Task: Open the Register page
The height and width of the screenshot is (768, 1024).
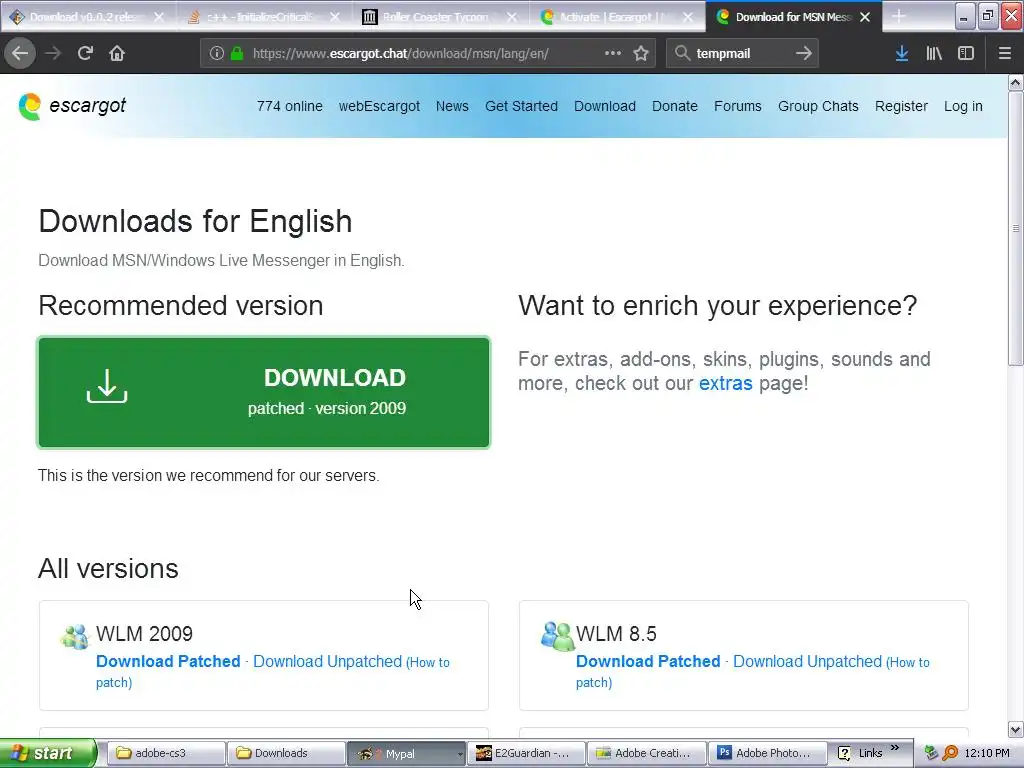Action: point(901,106)
